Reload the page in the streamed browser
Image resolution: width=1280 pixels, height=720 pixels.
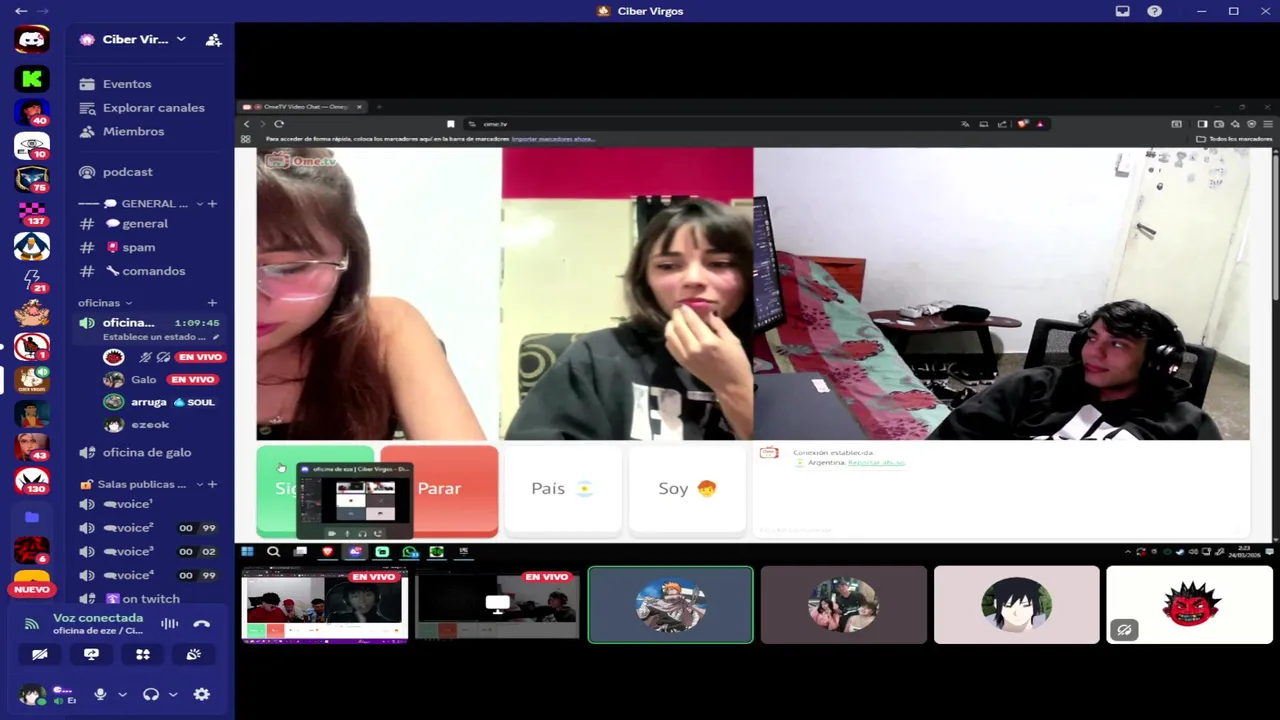[279, 124]
